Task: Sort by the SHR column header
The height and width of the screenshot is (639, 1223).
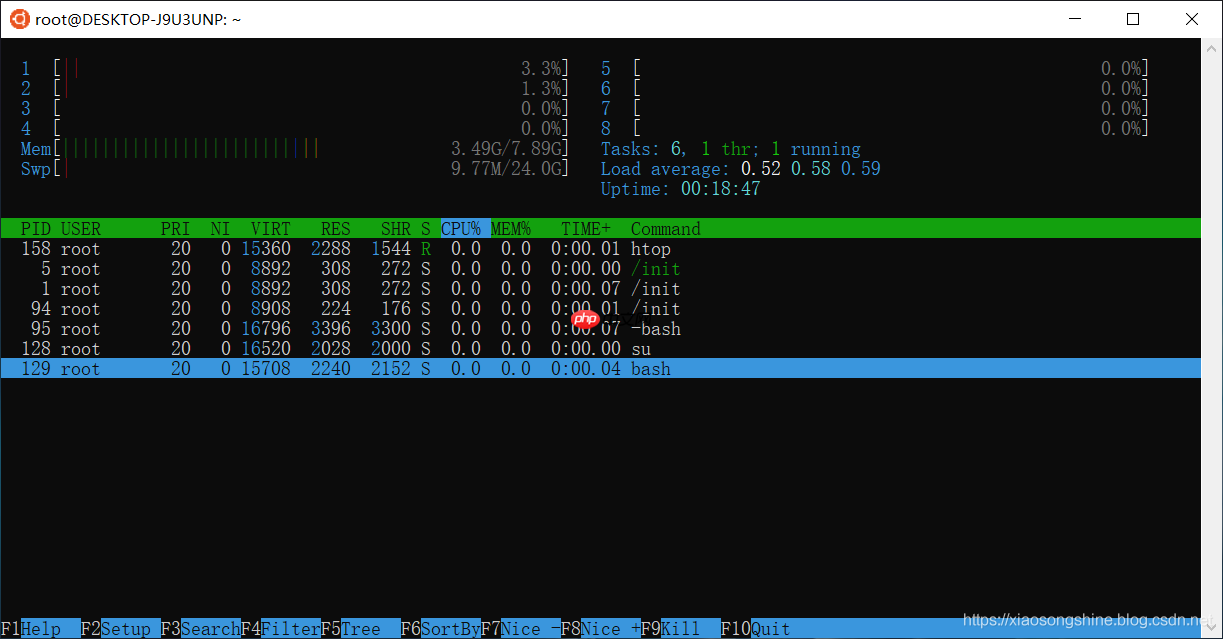Action: 396,229
